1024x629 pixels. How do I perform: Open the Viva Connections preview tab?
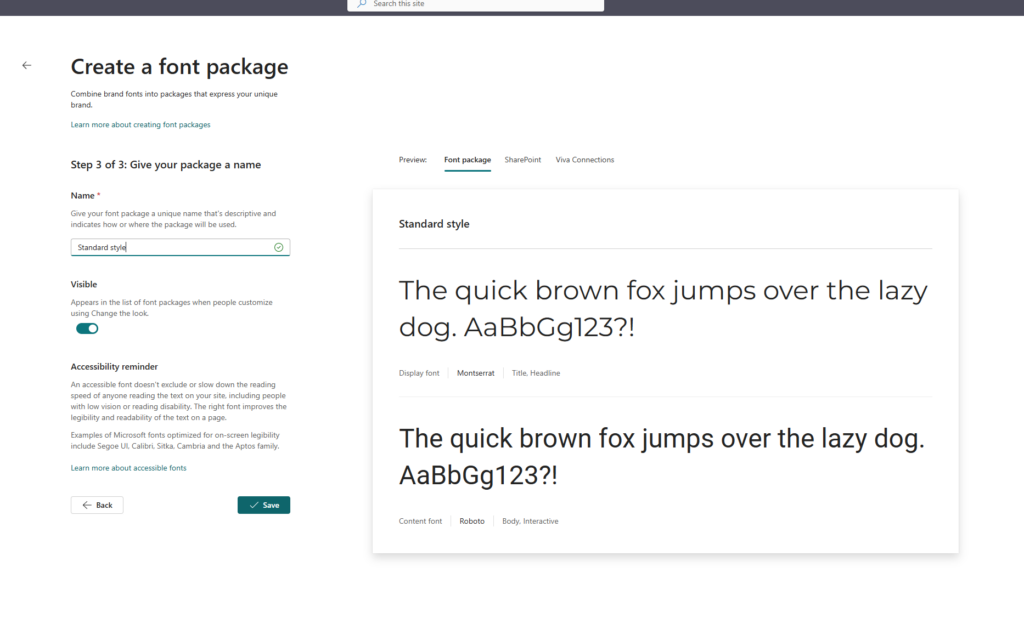[x=584, y=160]
